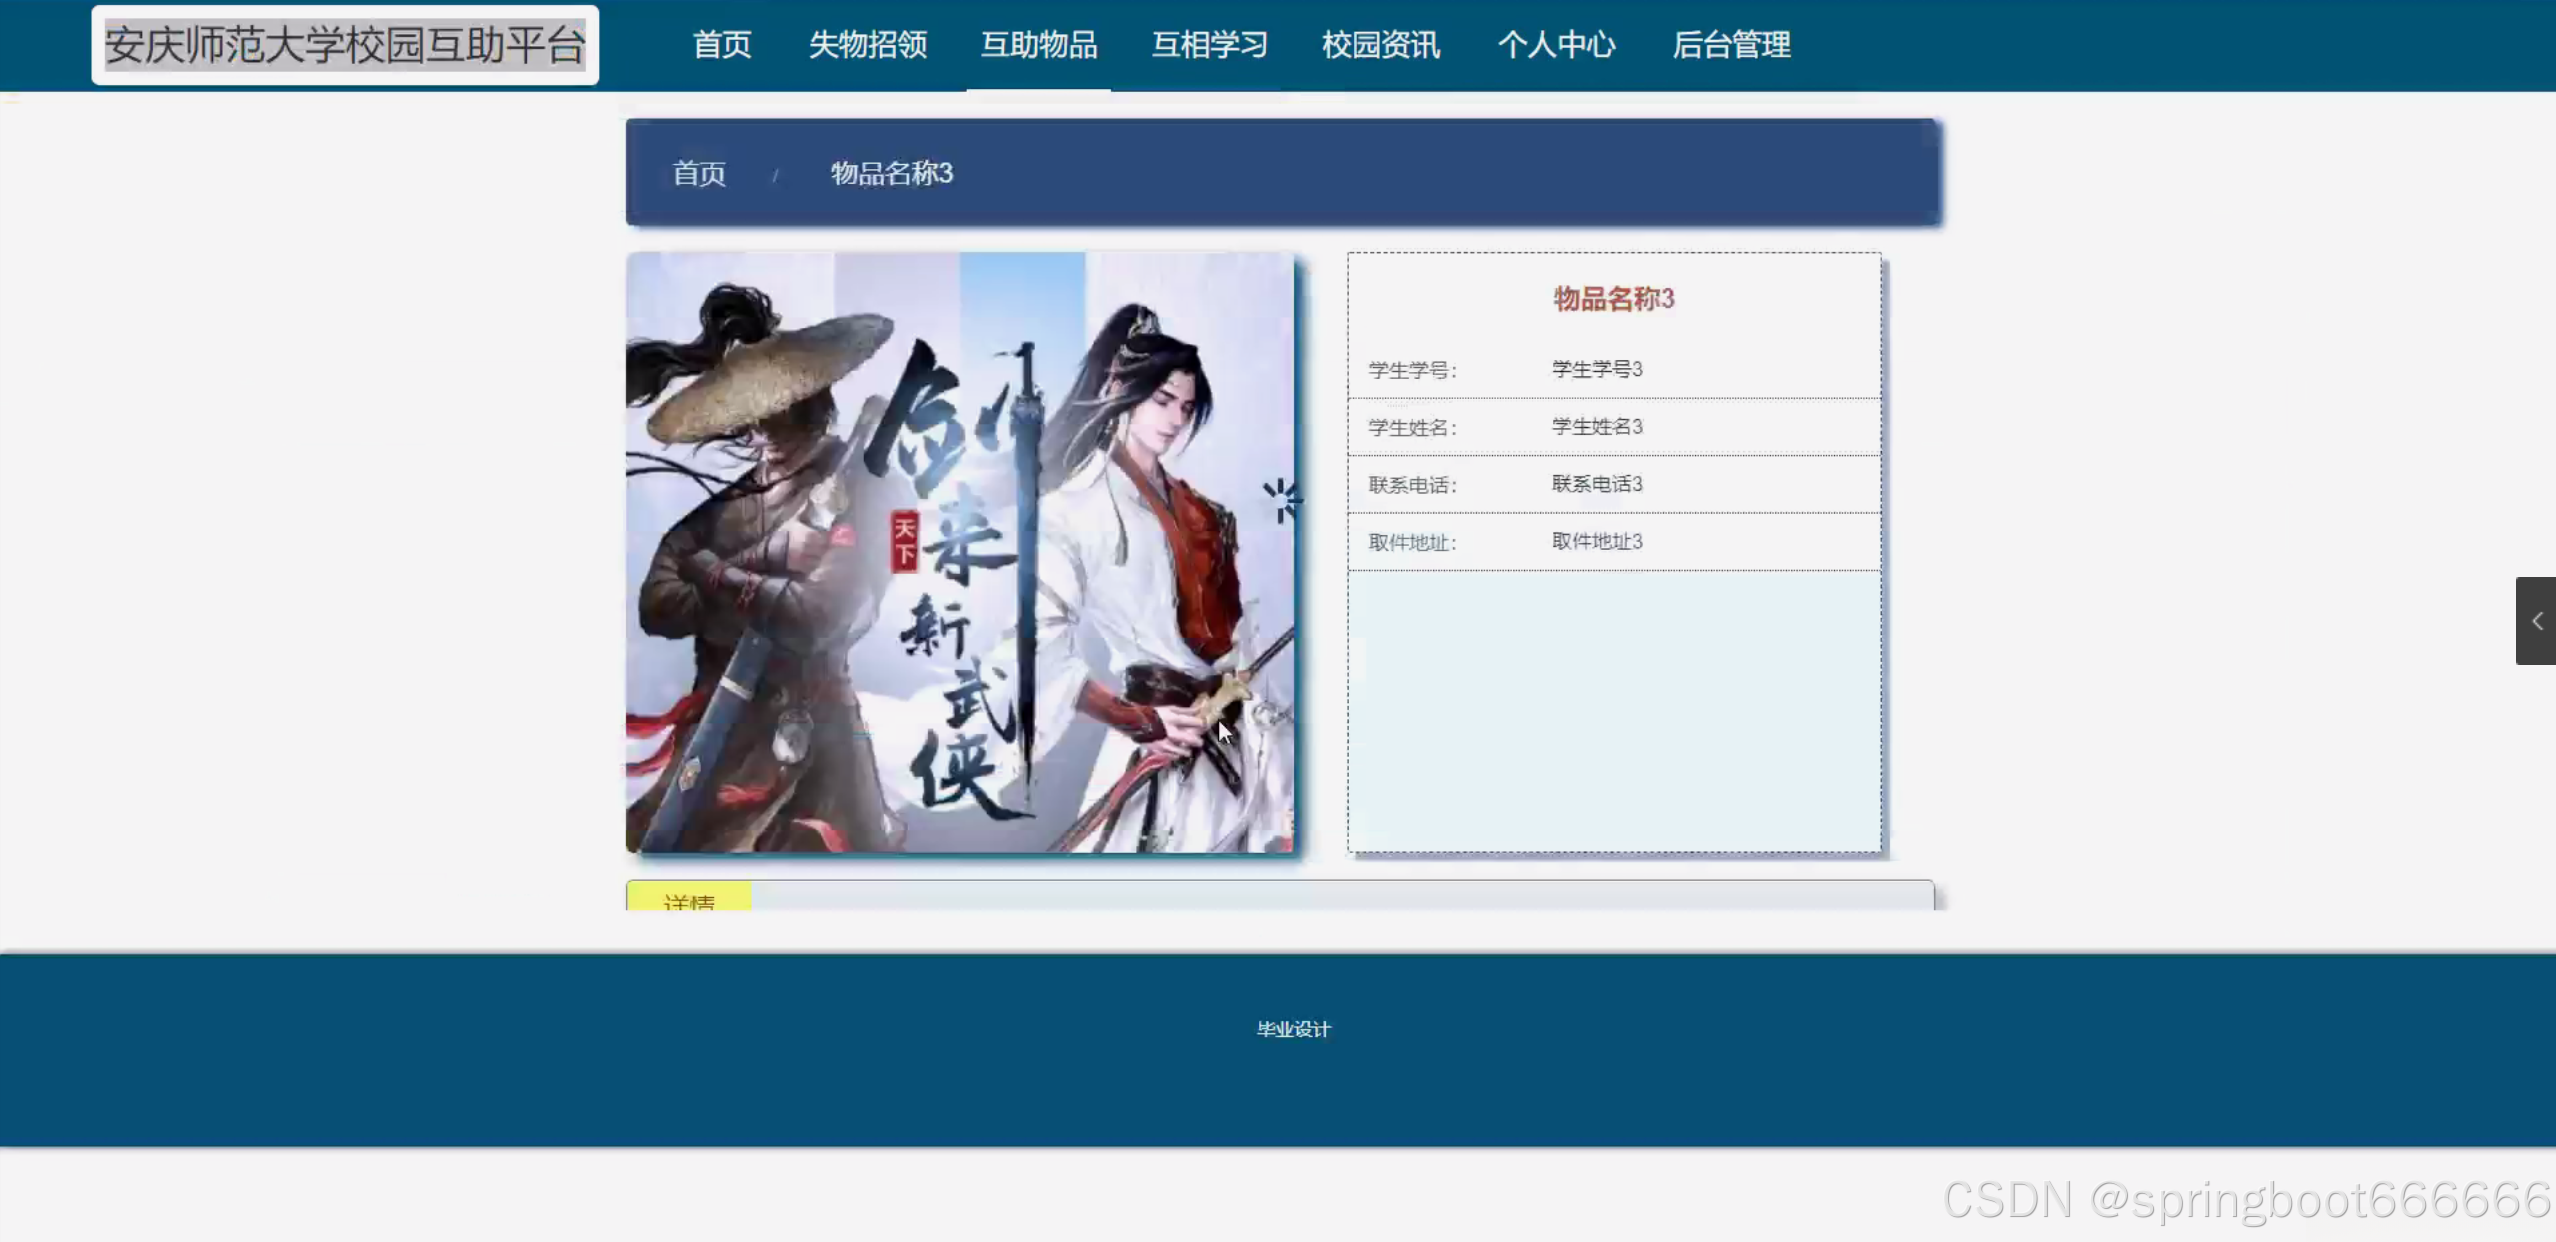The width and height of the screenshot is (2556, 1242).
Task: Select 互助物品 in the navigation
Action: pos(1038,45)
